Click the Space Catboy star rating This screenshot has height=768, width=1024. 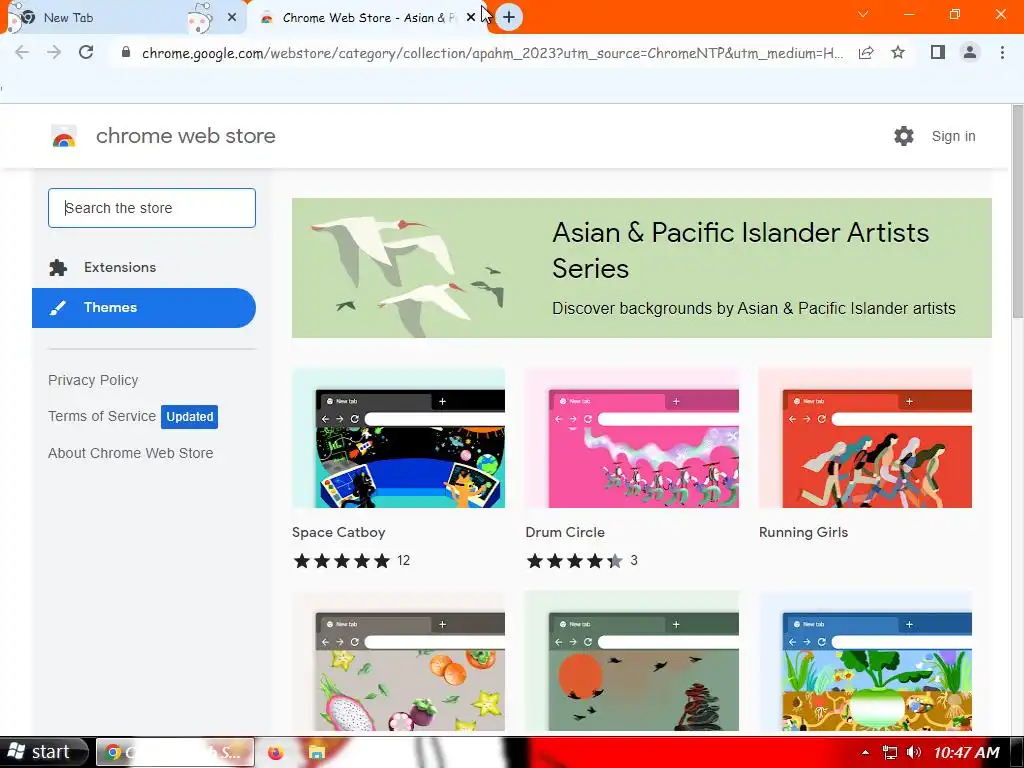point(342,561)
